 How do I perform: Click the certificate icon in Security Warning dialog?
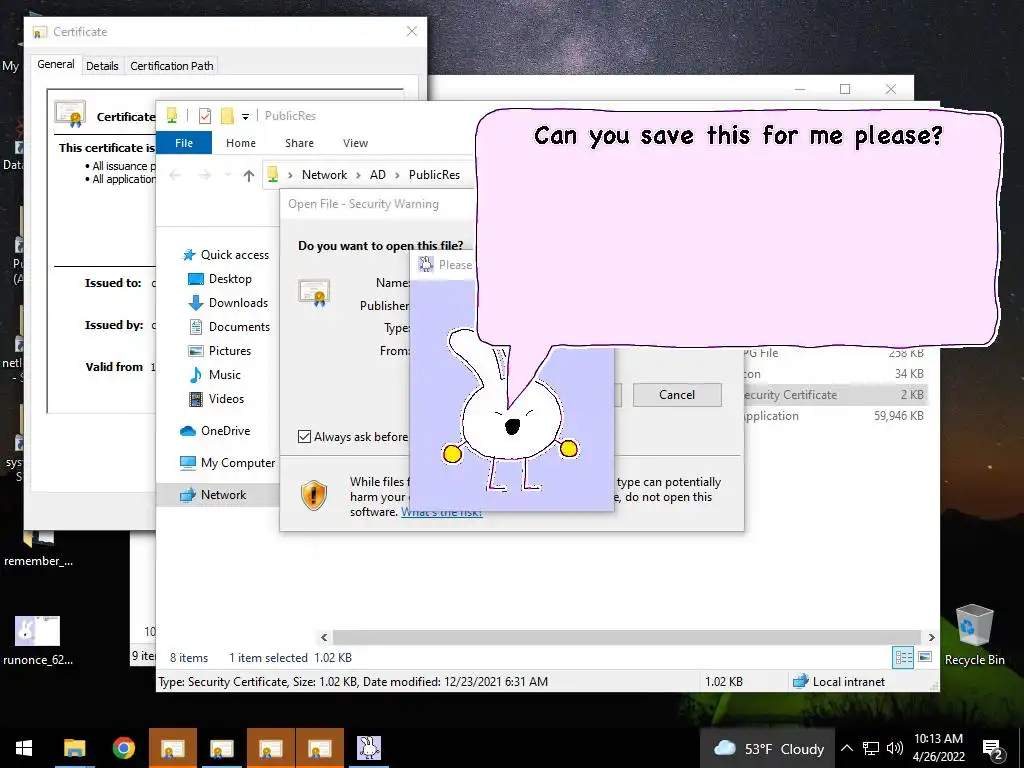click(314, 293)
